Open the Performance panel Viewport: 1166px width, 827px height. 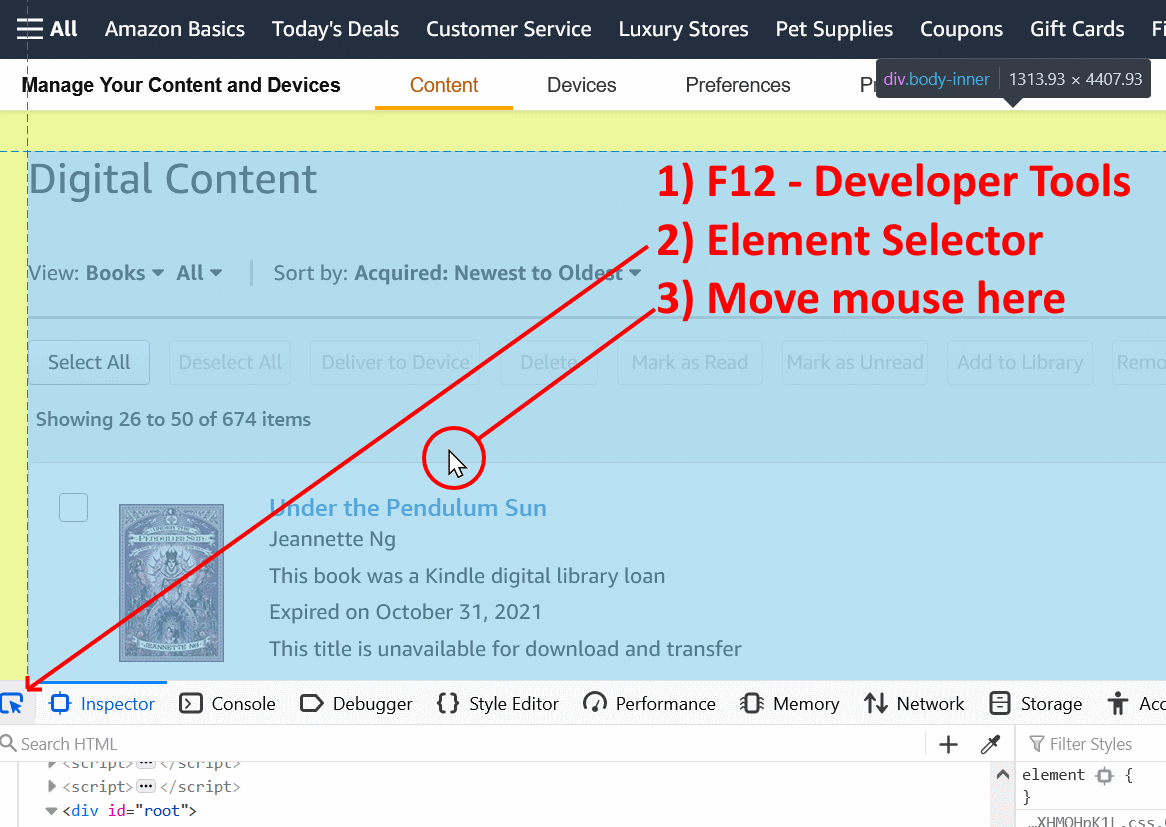point(649,703)
